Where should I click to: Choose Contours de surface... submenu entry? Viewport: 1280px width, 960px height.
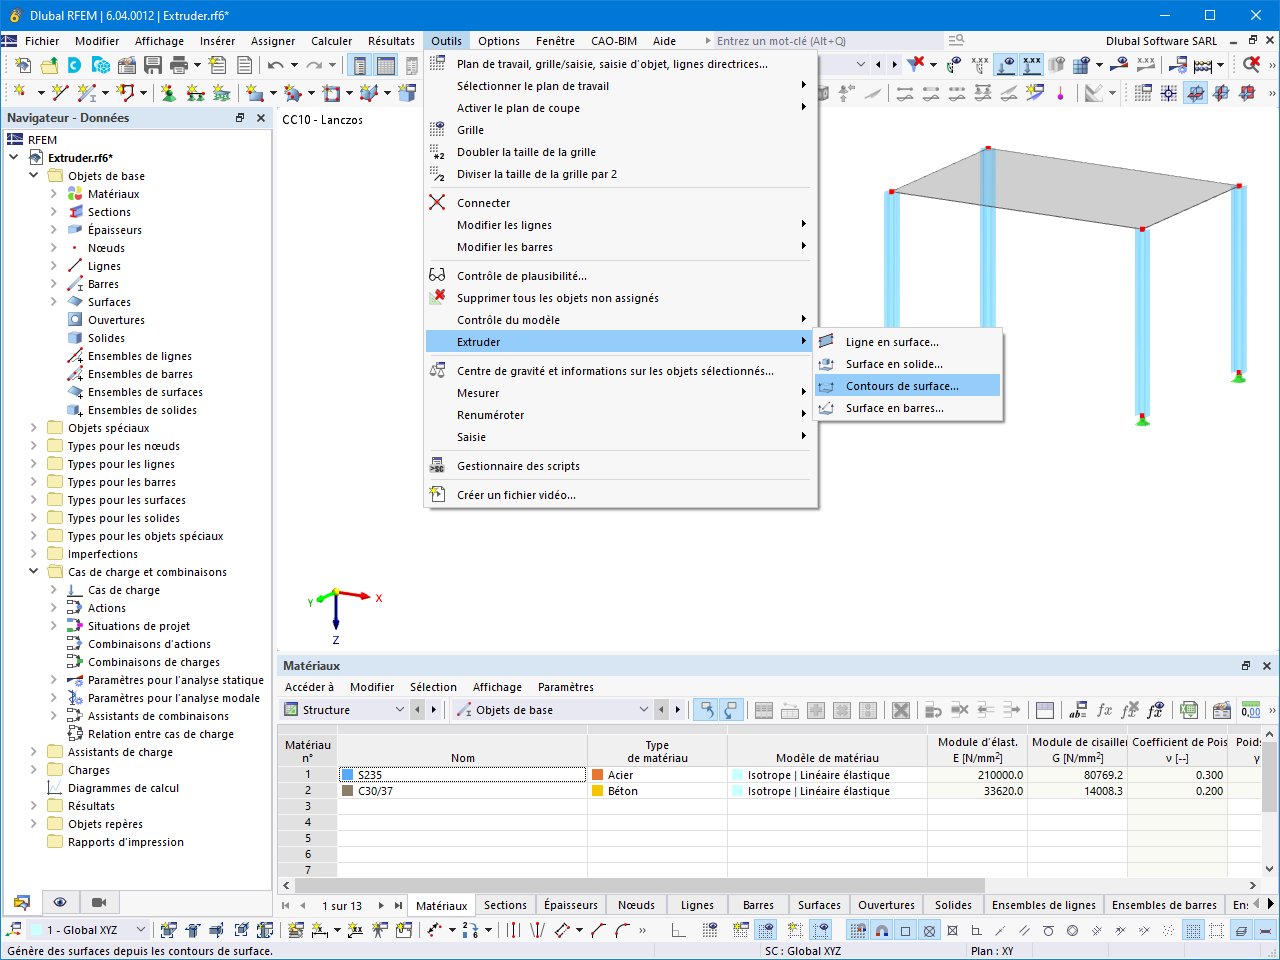908,386
